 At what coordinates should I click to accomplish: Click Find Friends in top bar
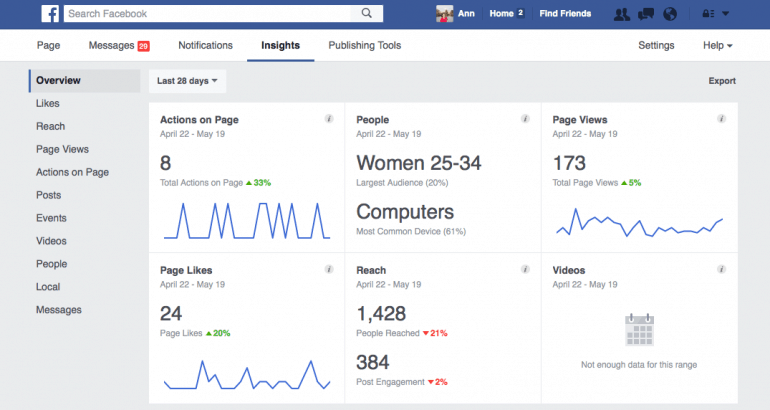coord(565,14)
